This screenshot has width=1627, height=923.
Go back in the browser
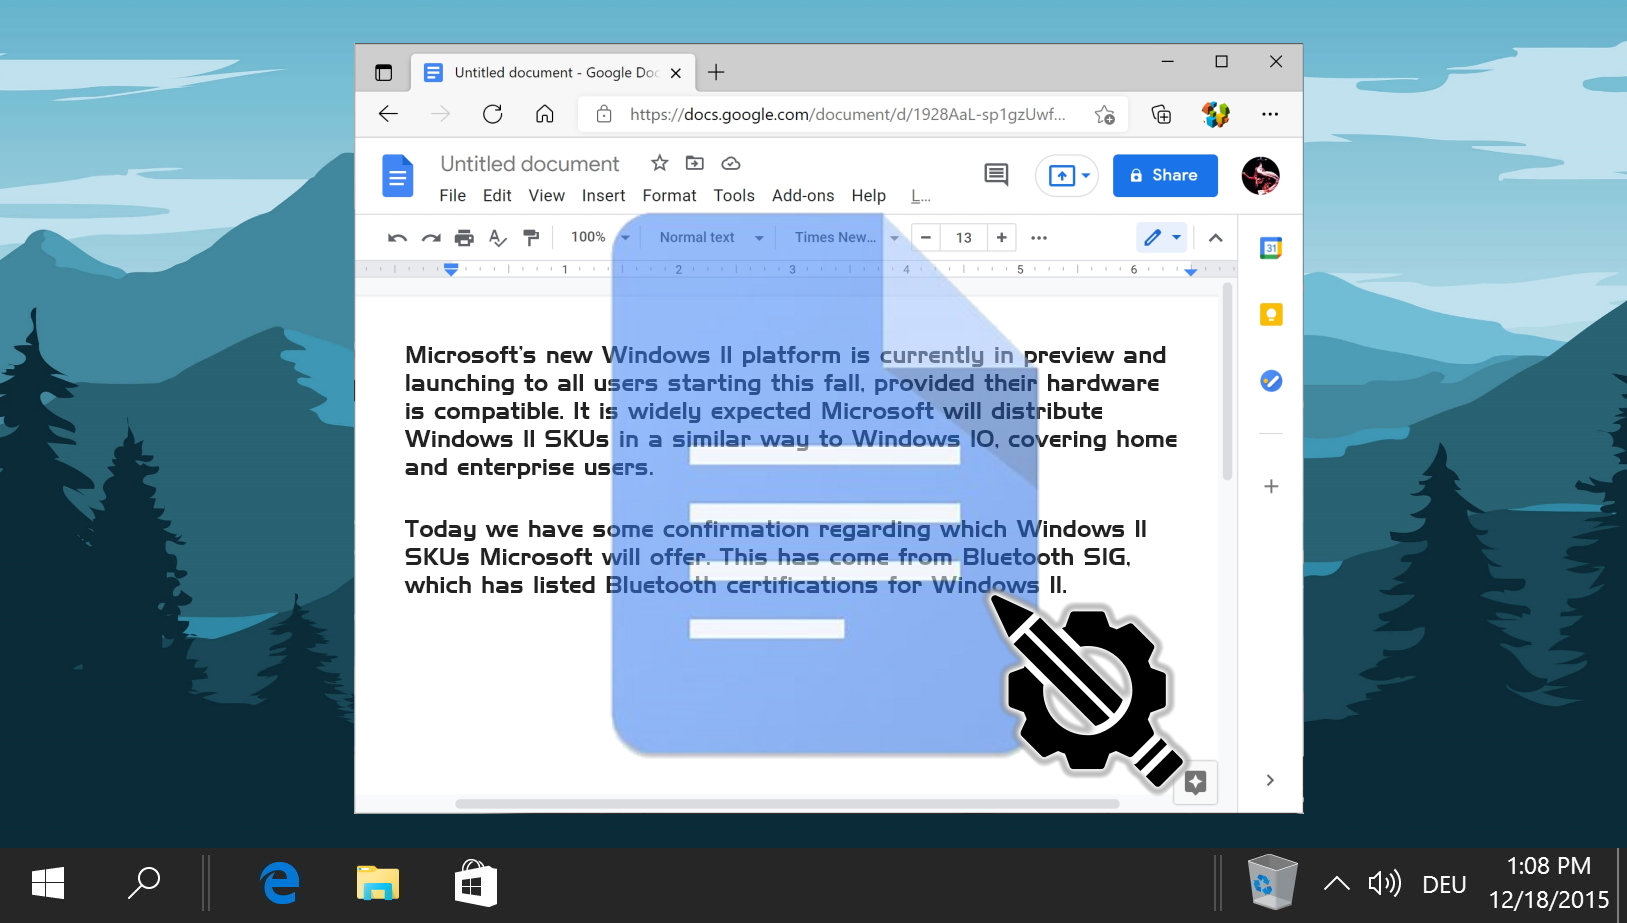pyautogui.click(x=389, y=114)
